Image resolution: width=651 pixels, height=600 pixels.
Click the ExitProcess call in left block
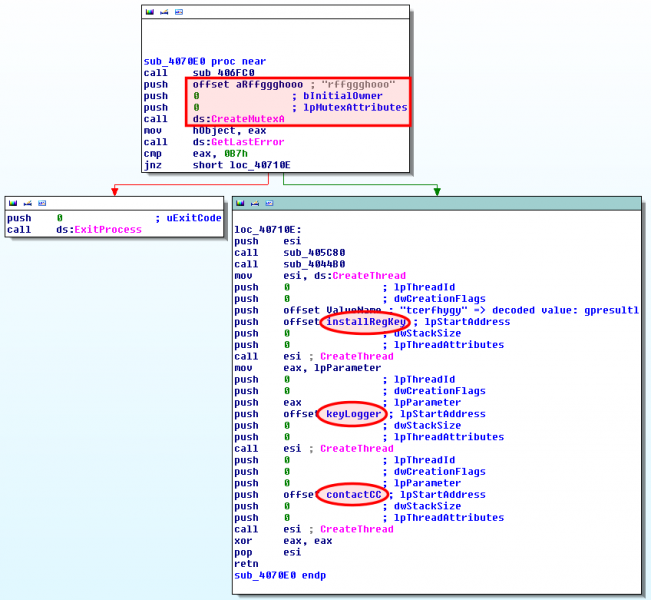click(x=99, y=229)
